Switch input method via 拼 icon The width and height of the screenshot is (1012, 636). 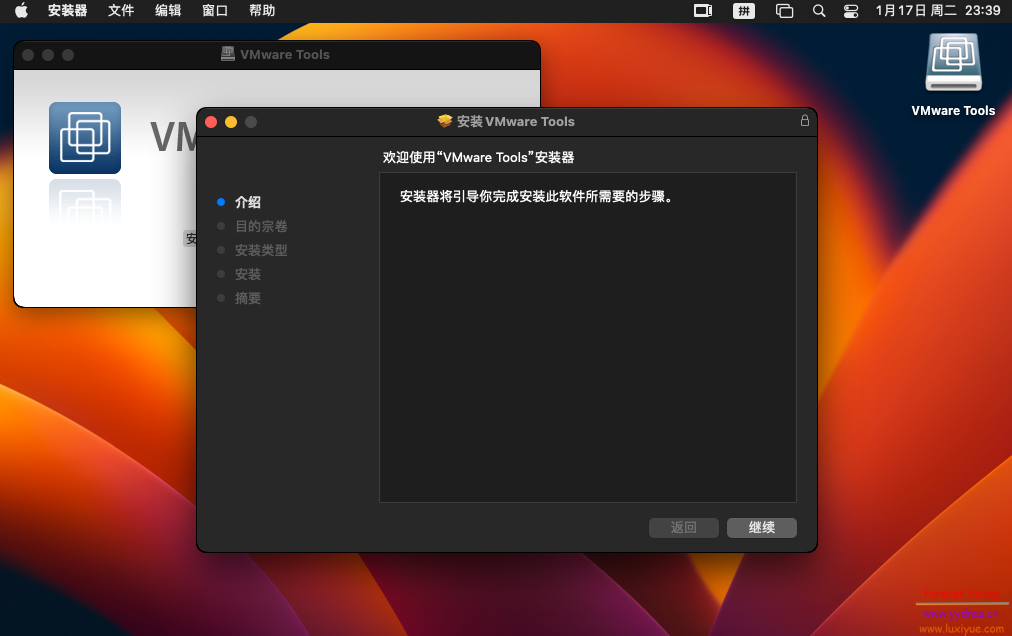pos(744,10)
